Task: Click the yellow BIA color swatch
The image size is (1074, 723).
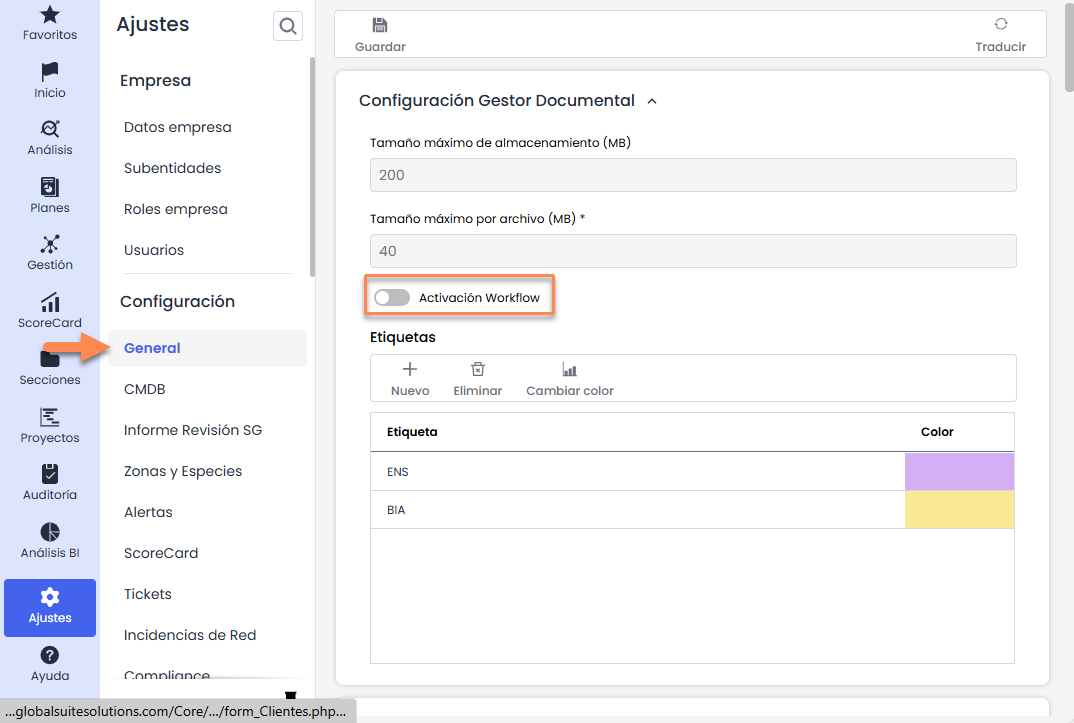Action: click(x=959, y=510)
